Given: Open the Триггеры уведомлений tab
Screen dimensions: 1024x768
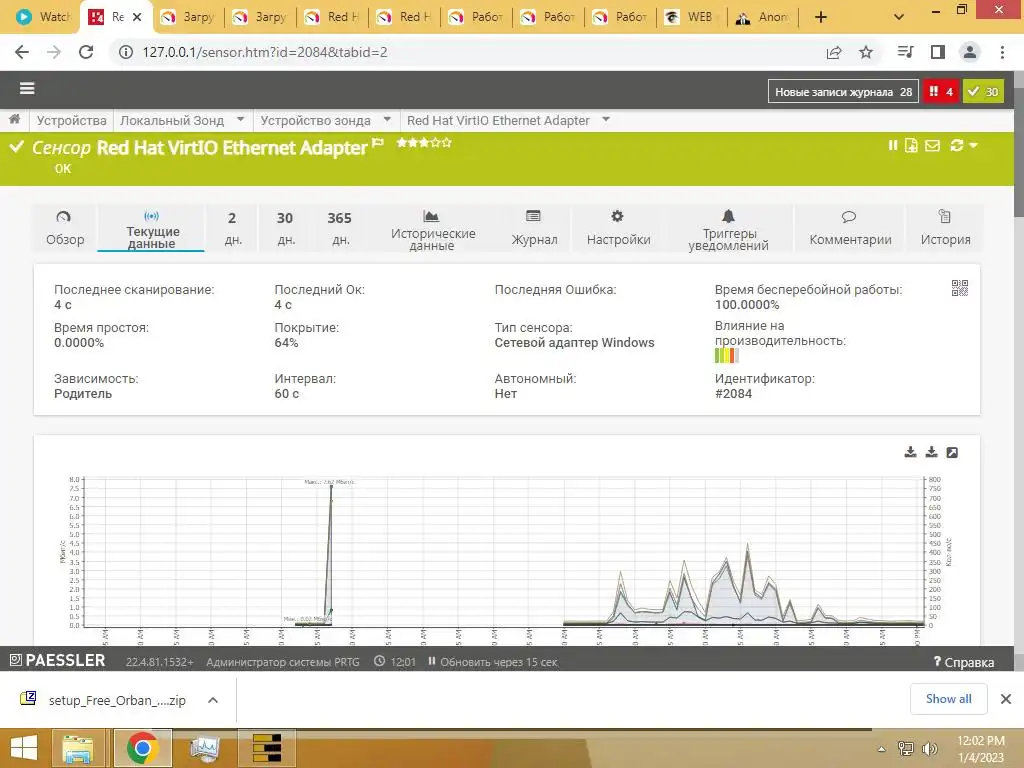Looking at the screenshot, I should tap(729, 228).
